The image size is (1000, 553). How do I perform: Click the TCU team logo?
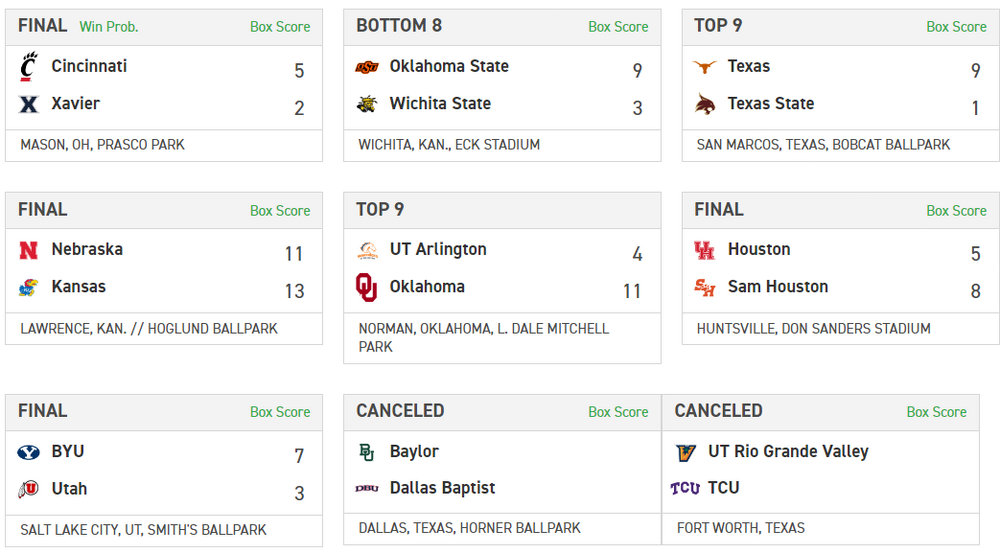click(x=685, y=488)
